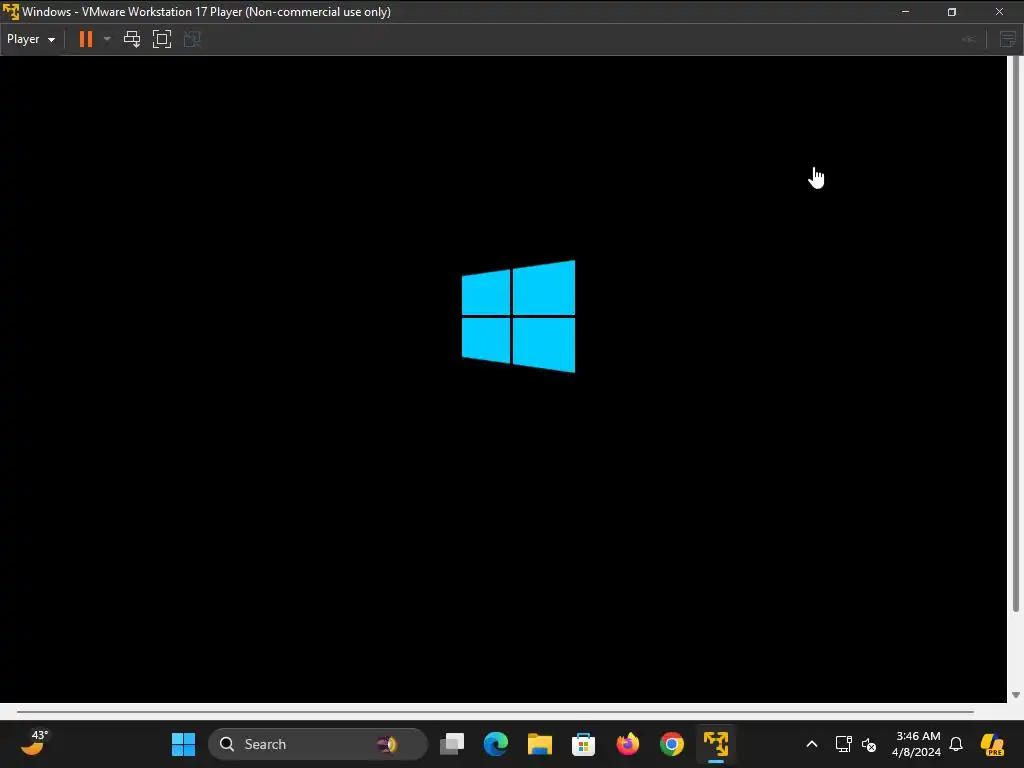Click the search highlight icon in Search box
The image size is (1024, 768).
pos(387,744)
